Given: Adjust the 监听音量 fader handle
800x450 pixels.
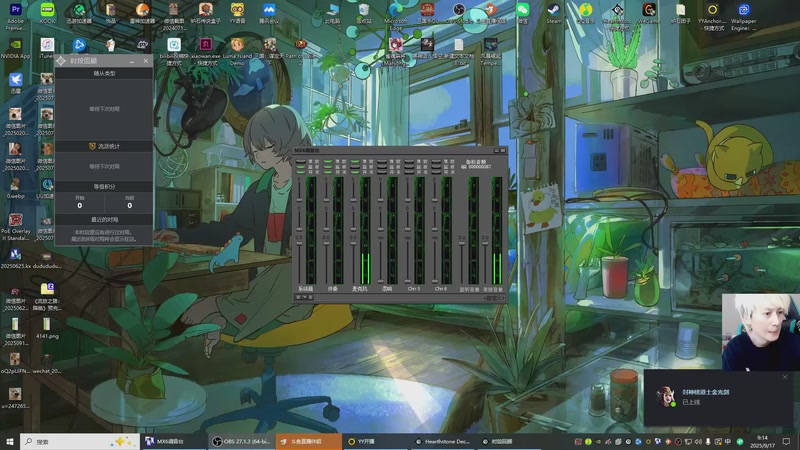Looking at the screenshot, I should coord(462,243).
